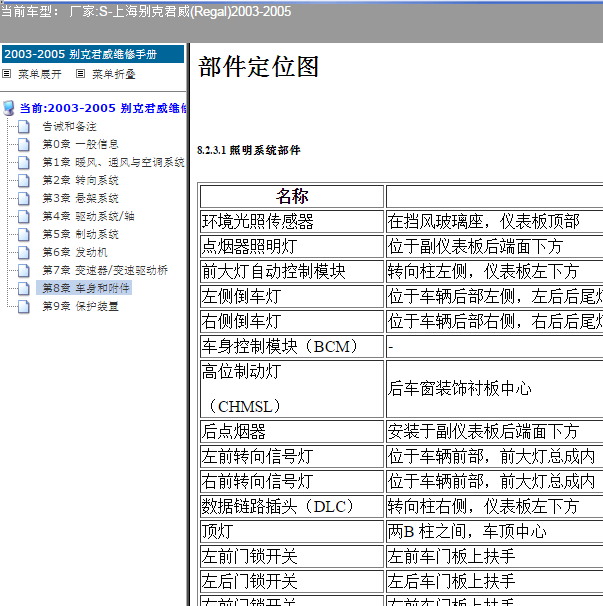Click location cell 在挡风玻璃座，仪表板顶部

click(x=494, y=221)
